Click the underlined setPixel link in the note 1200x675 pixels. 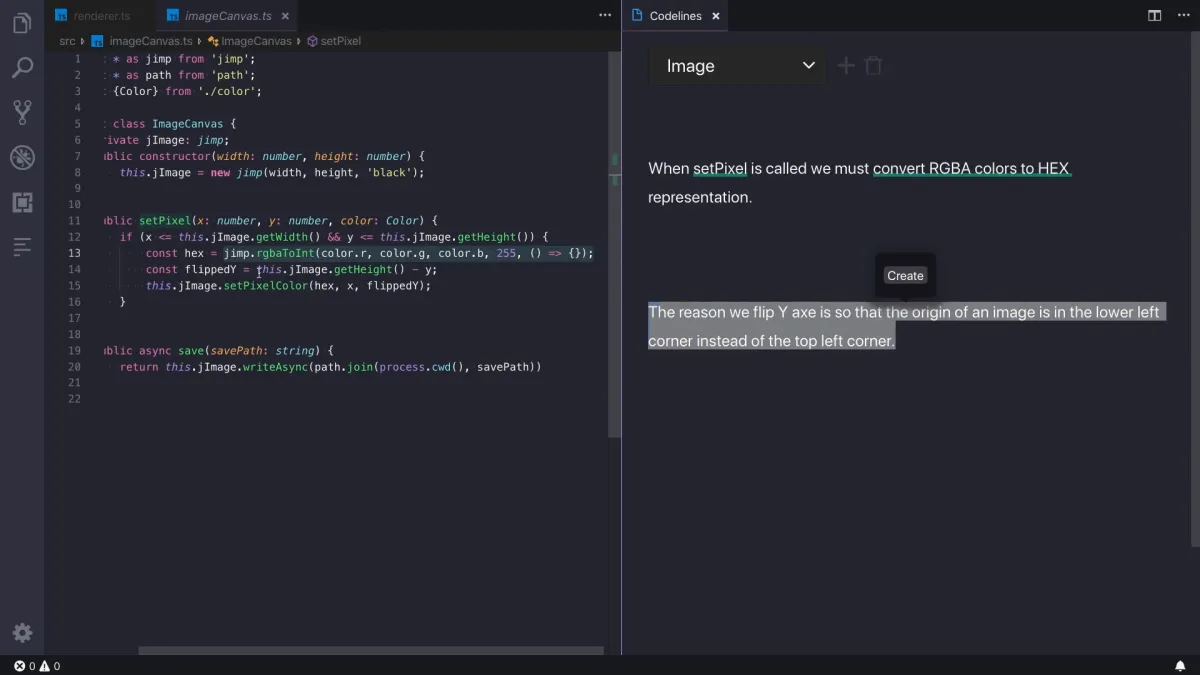click(x=720, y=168)
